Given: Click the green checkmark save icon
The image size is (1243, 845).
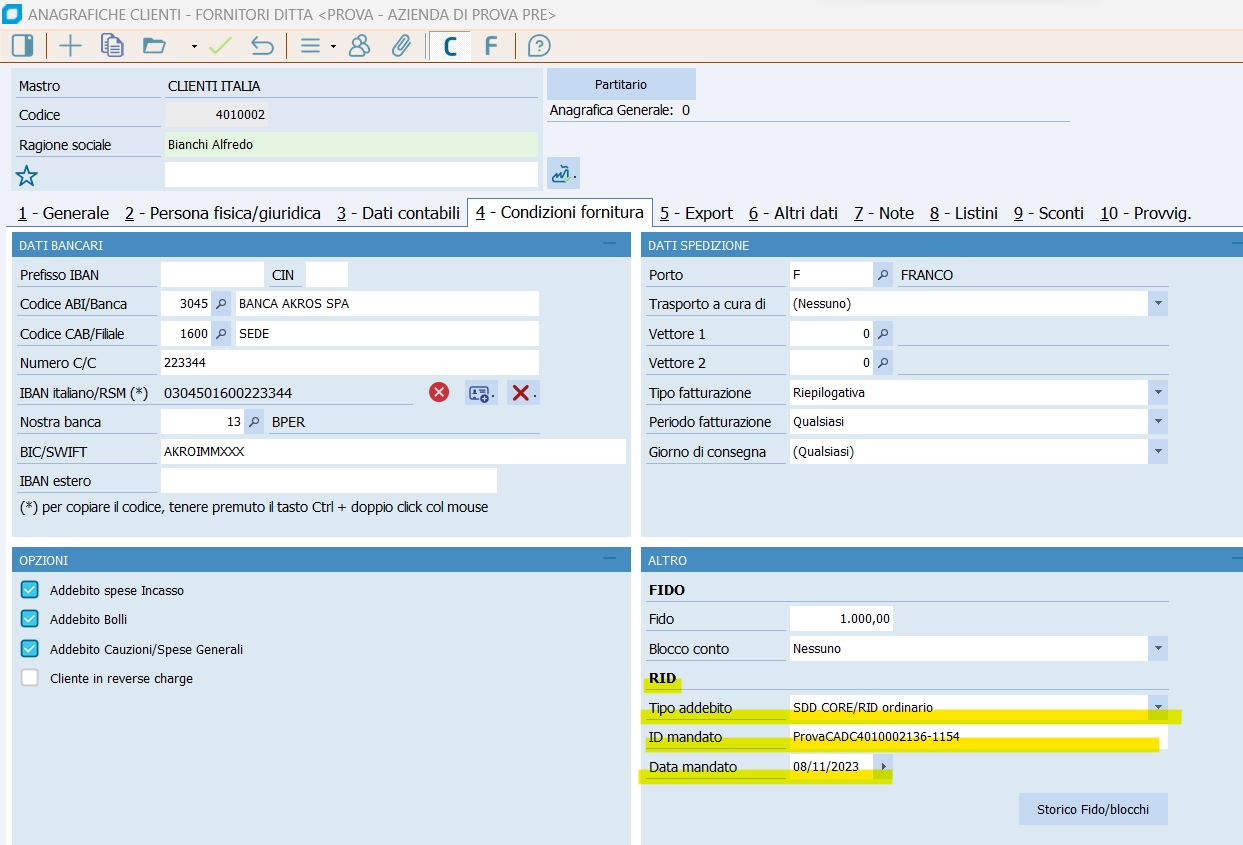Looking at the screenshot, I should coord(221,46).
